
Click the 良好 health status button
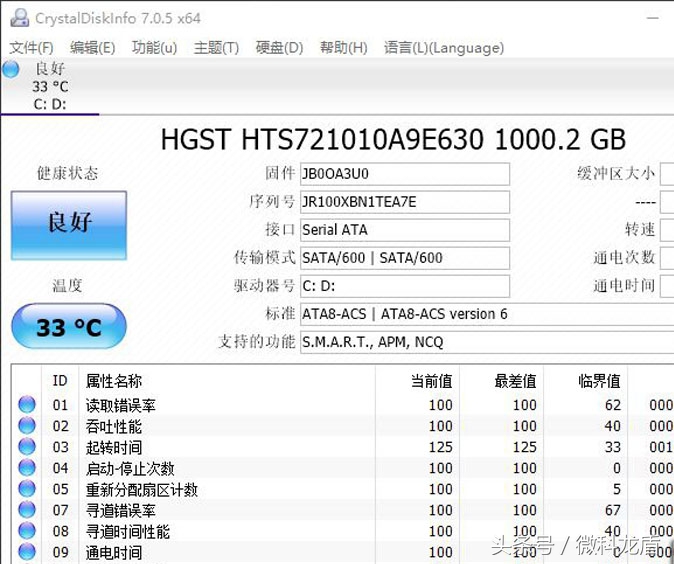point(69,226)
